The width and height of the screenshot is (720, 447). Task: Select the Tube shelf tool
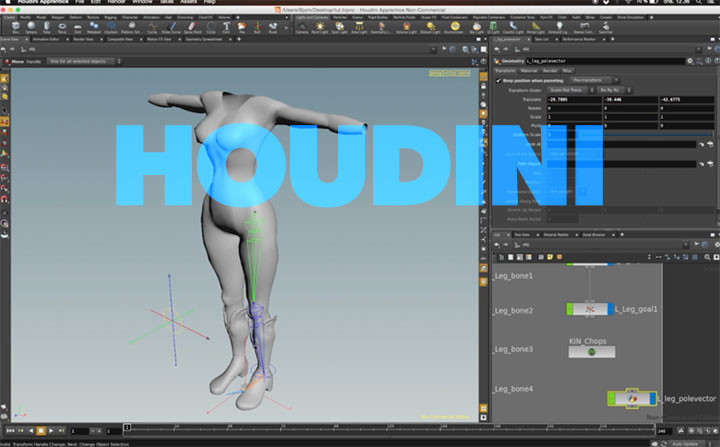click(x=47, y=28)
